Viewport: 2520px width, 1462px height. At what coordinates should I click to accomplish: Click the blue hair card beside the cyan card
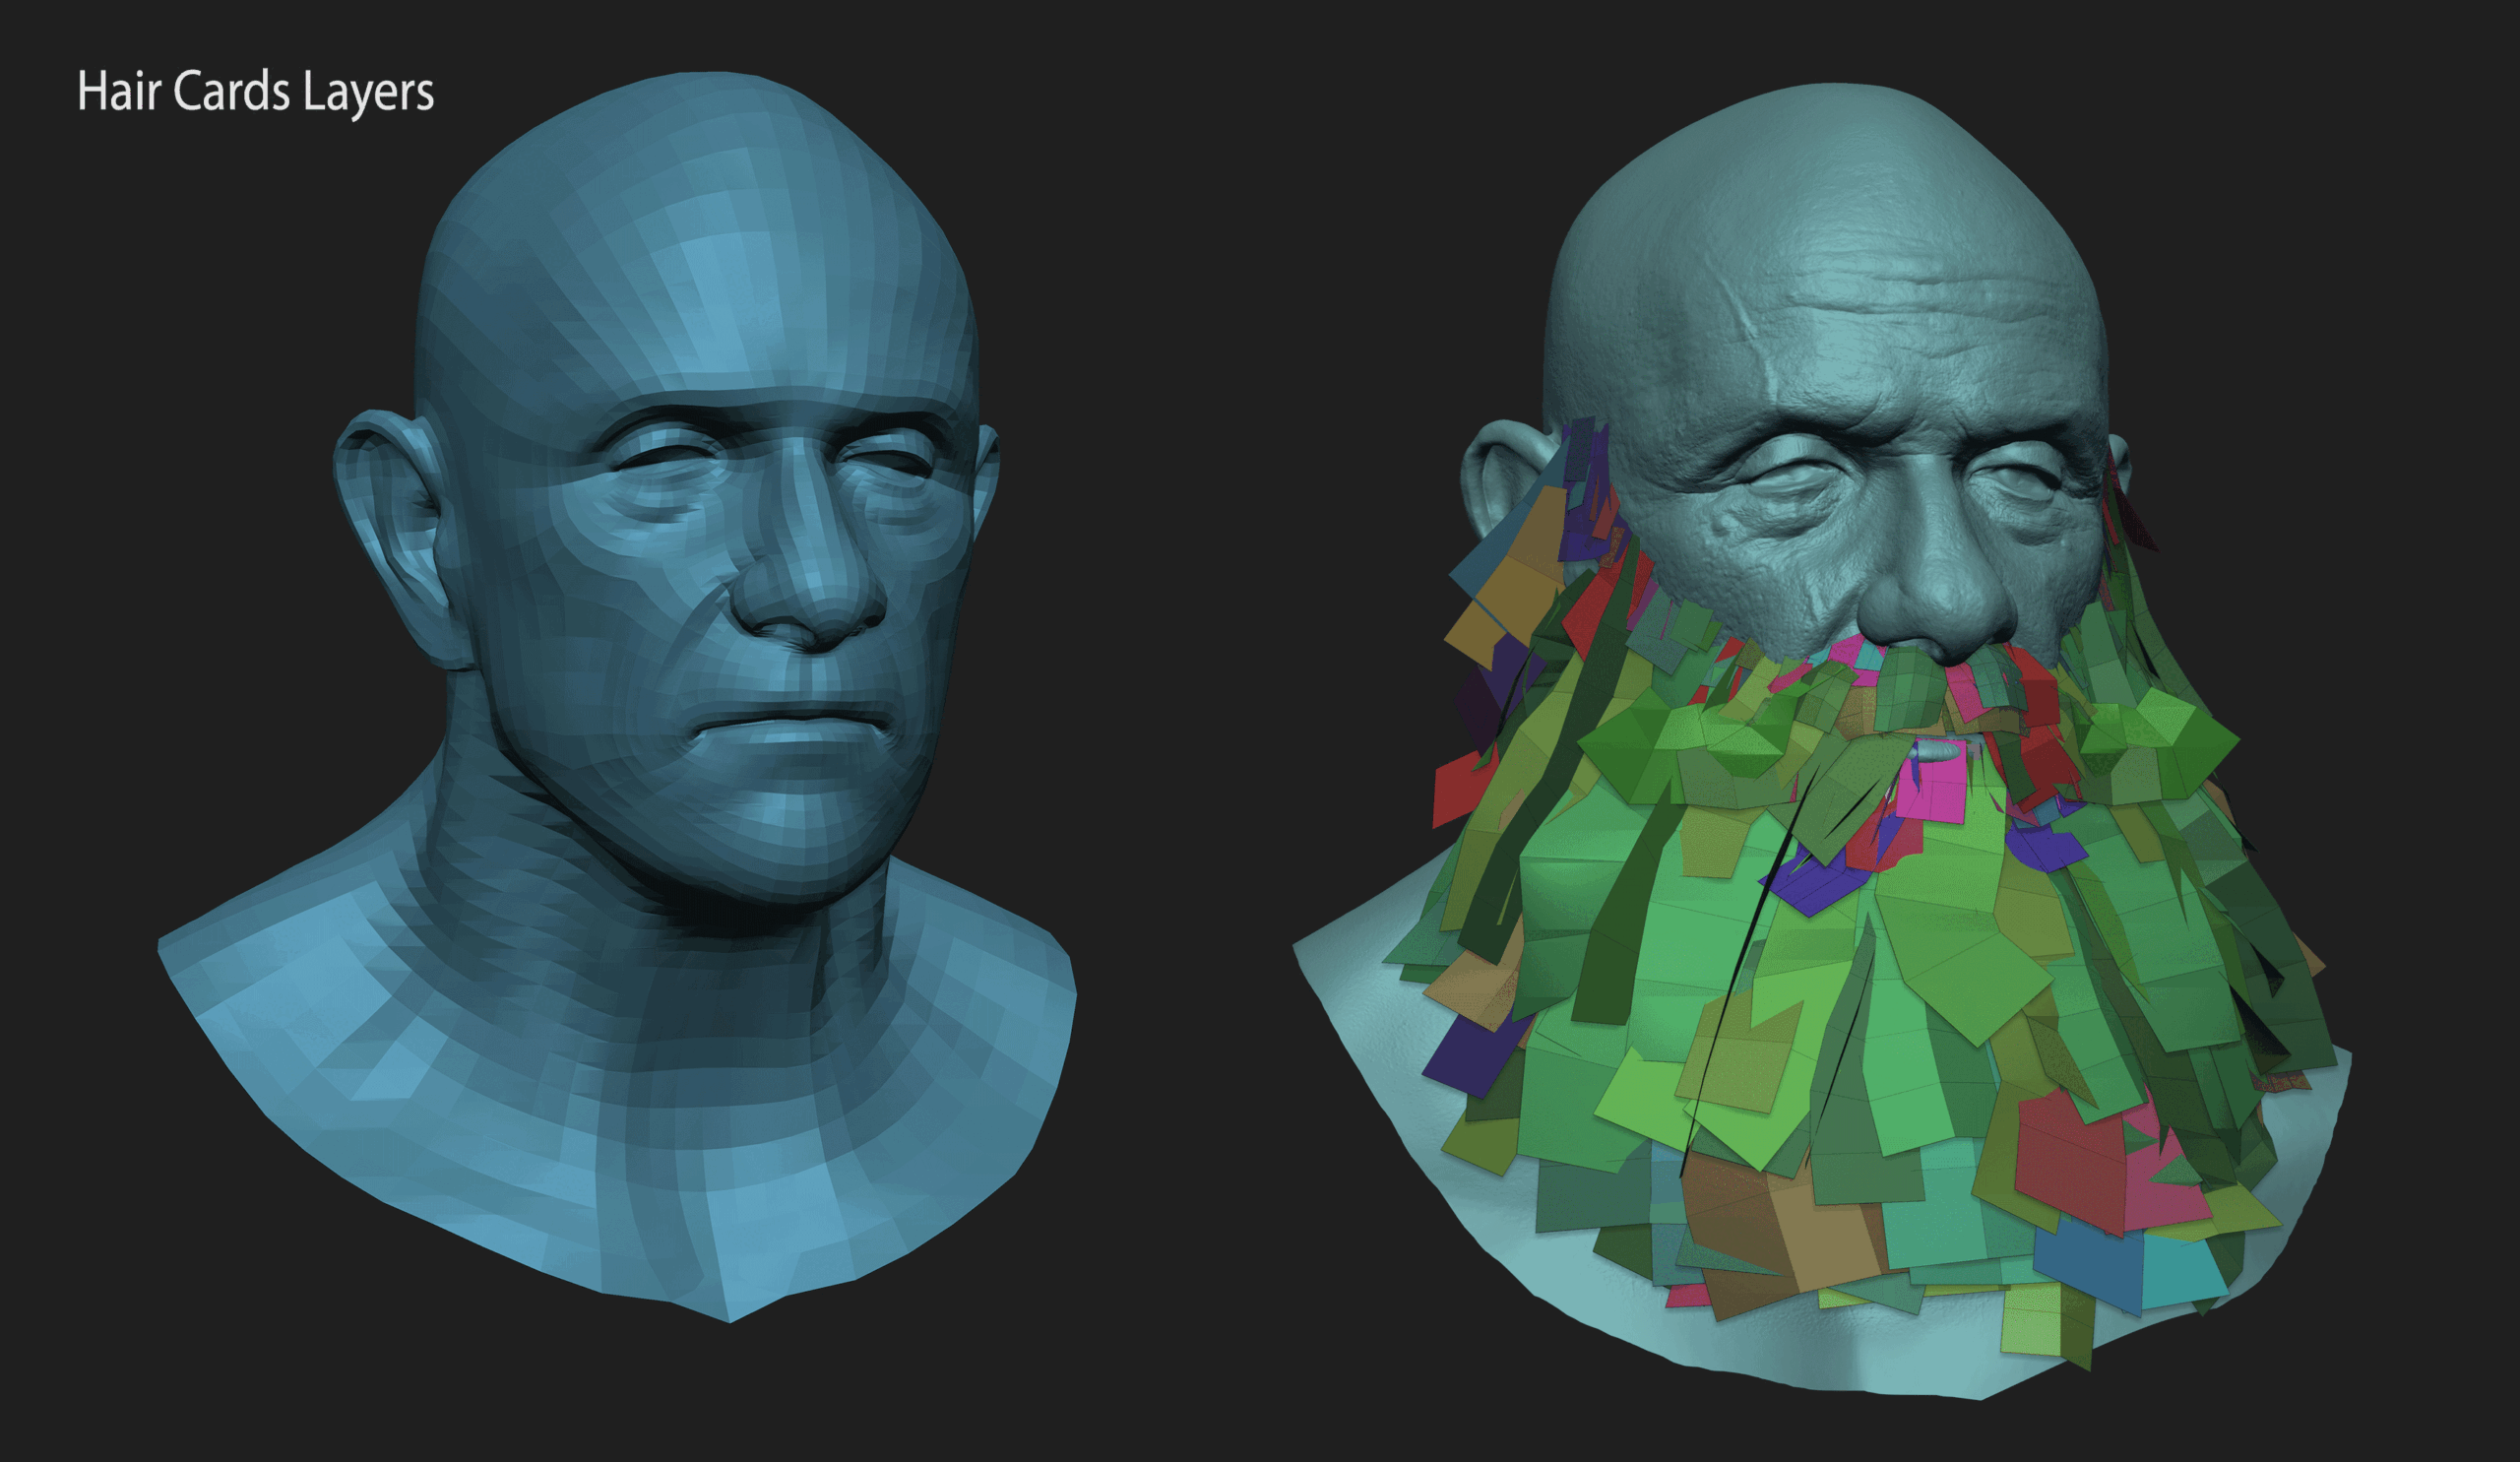(2090, 1265)
